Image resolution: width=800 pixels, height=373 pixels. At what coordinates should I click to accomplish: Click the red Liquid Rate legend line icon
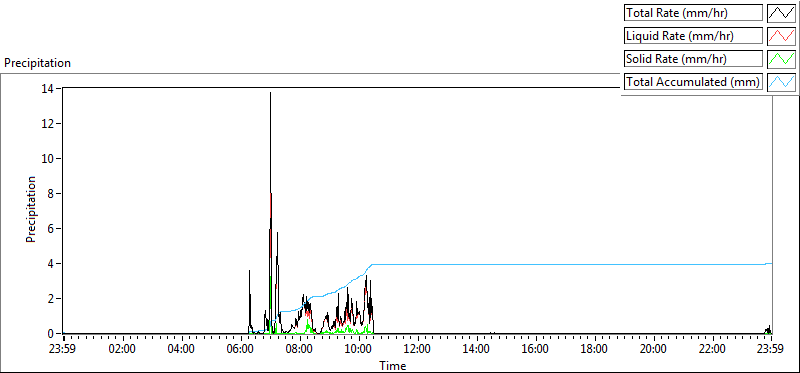click(x=782, y=36)
